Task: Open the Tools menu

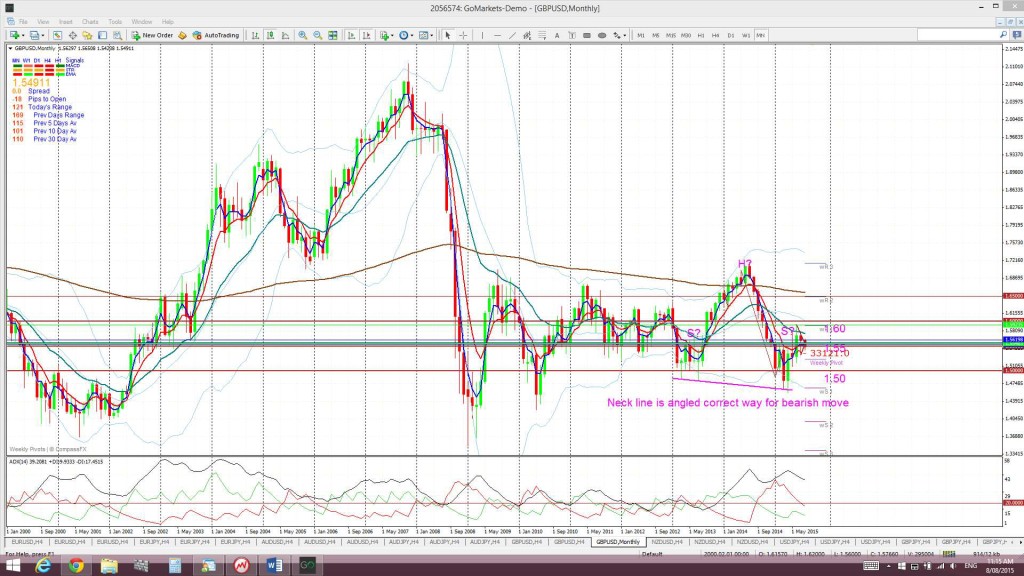Action: point(115,22)
